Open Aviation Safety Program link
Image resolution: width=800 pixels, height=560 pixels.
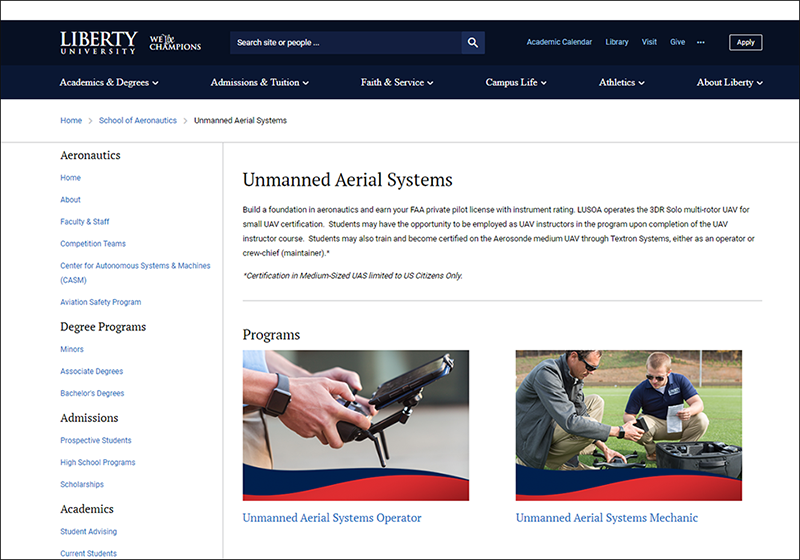coord(101,302)
